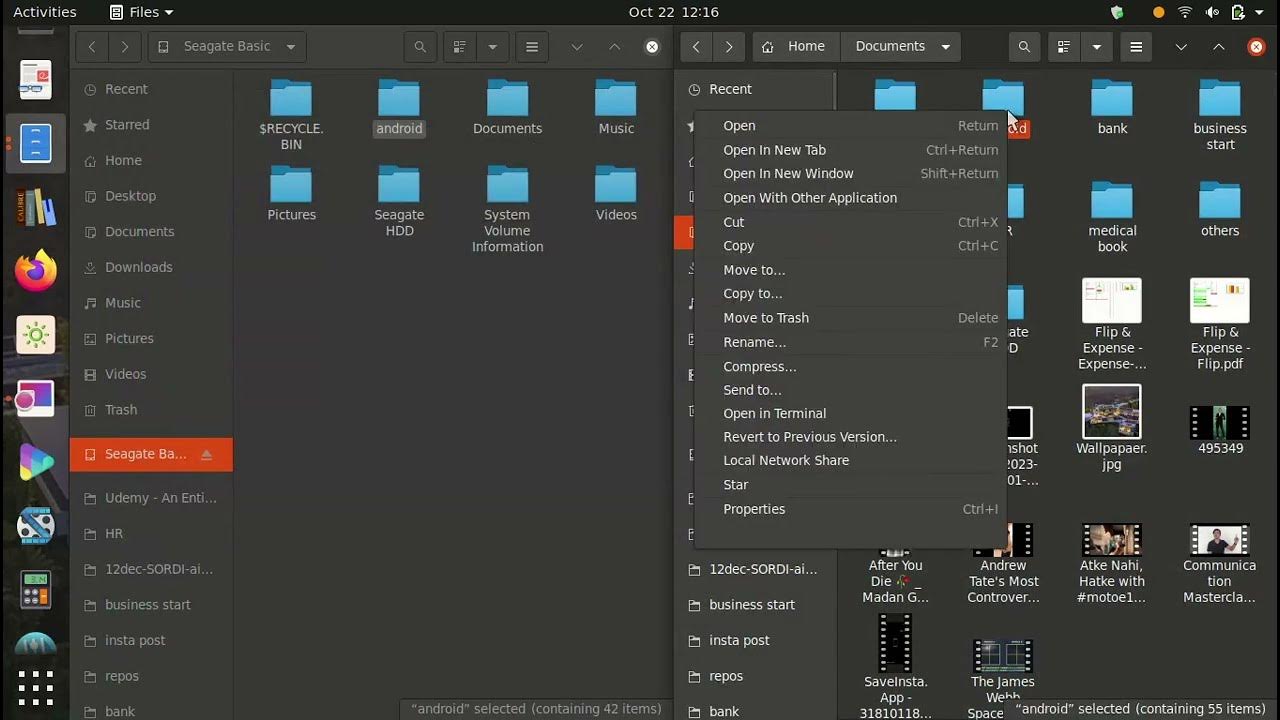Select Copy in the context menu
This screenshot has width=1280, height=720.
850,246
